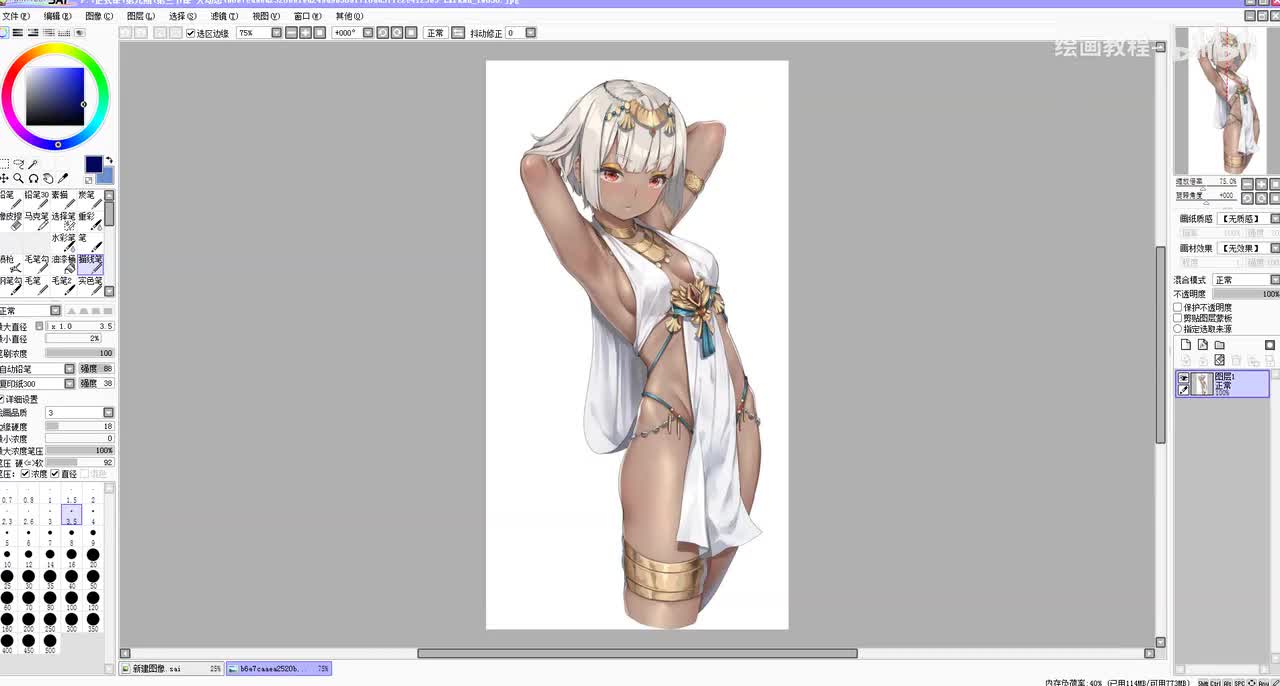Choose the 马克笔 brush
1280x686 pixels.
(x=37, y=221)
